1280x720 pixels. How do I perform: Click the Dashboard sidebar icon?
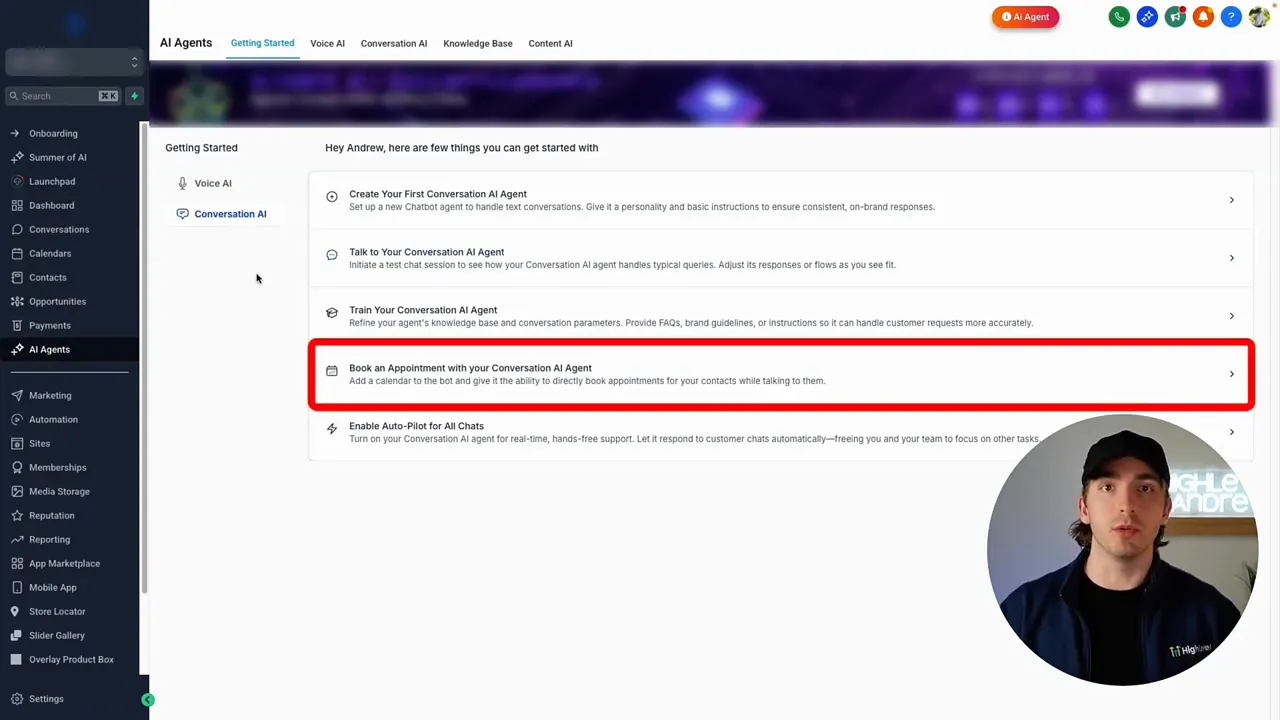(17, 205)
